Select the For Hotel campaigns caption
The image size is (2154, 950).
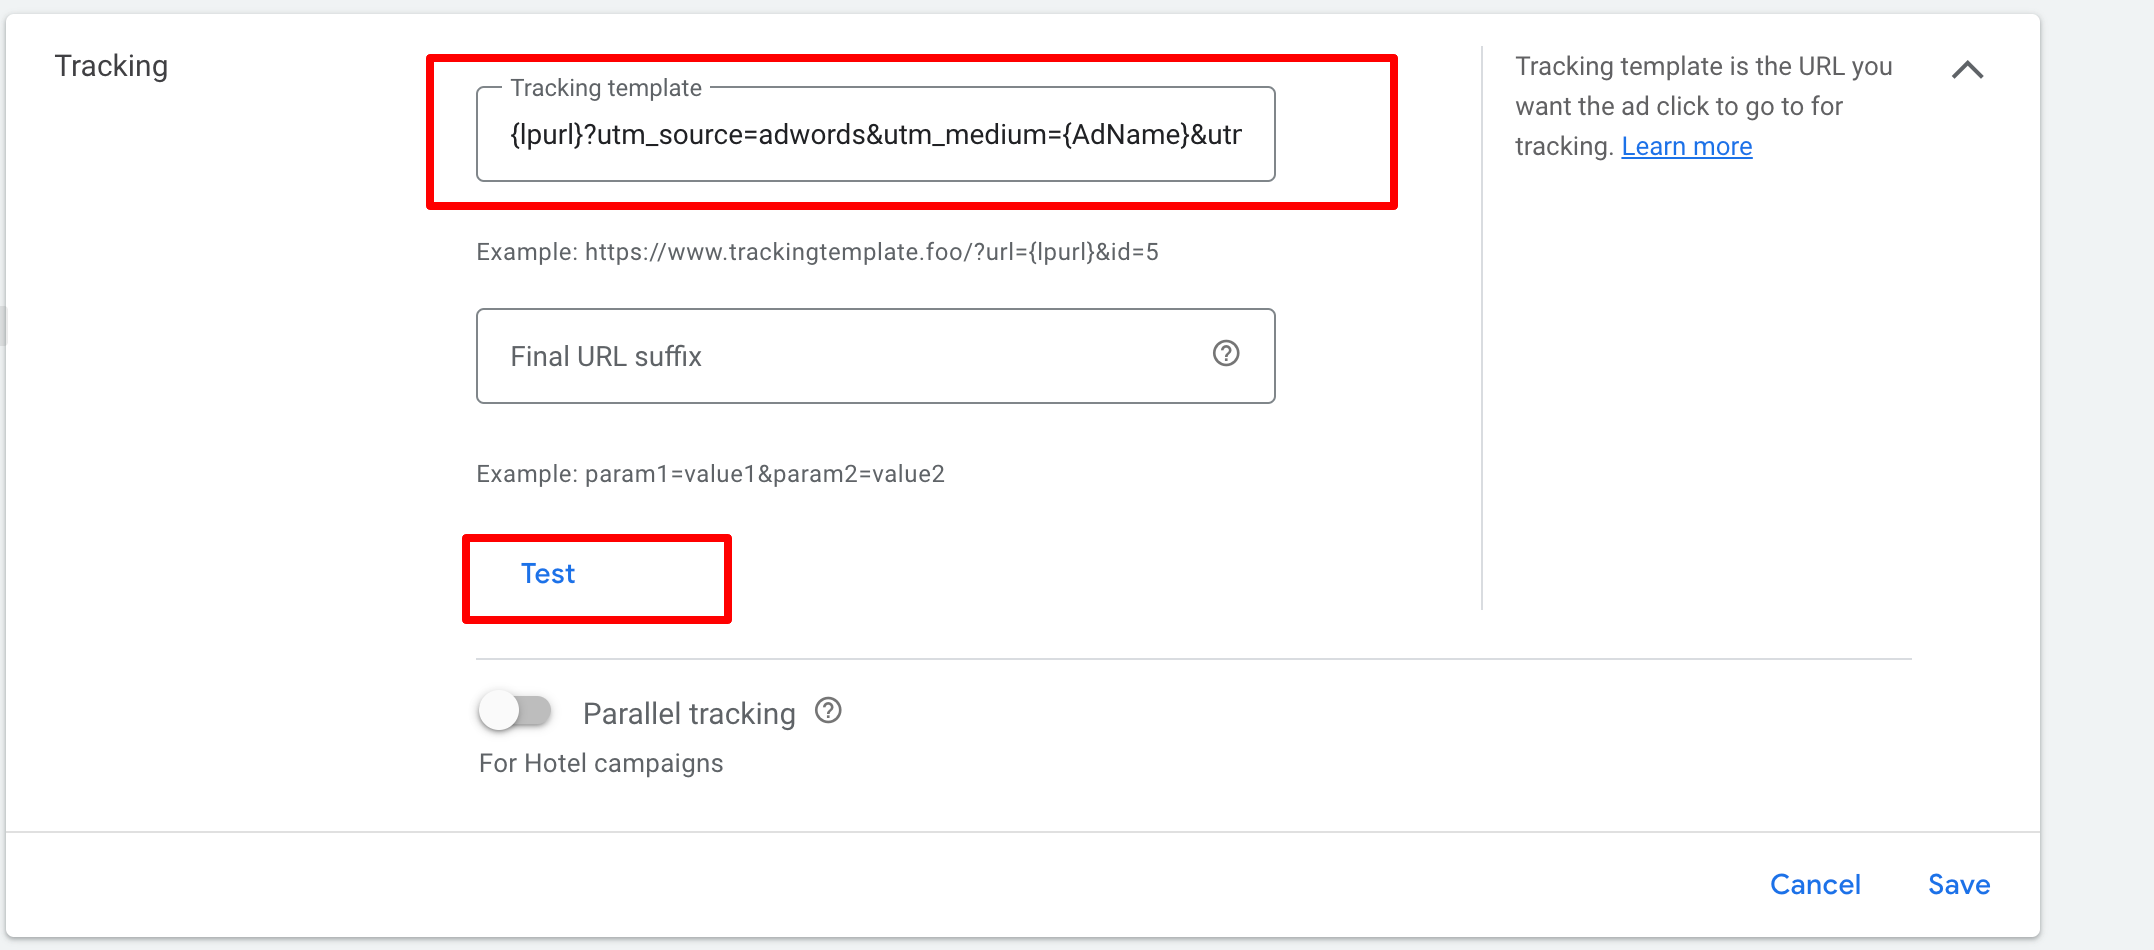click(x=600, y=764)
